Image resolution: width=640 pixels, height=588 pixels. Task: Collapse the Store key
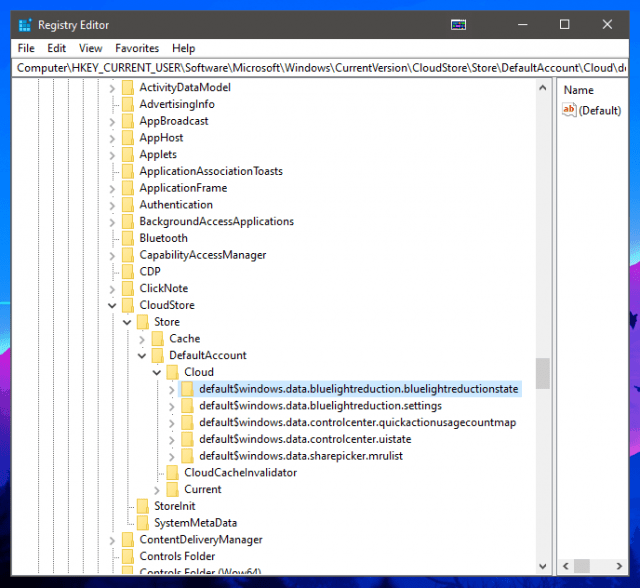coord(127,322)
